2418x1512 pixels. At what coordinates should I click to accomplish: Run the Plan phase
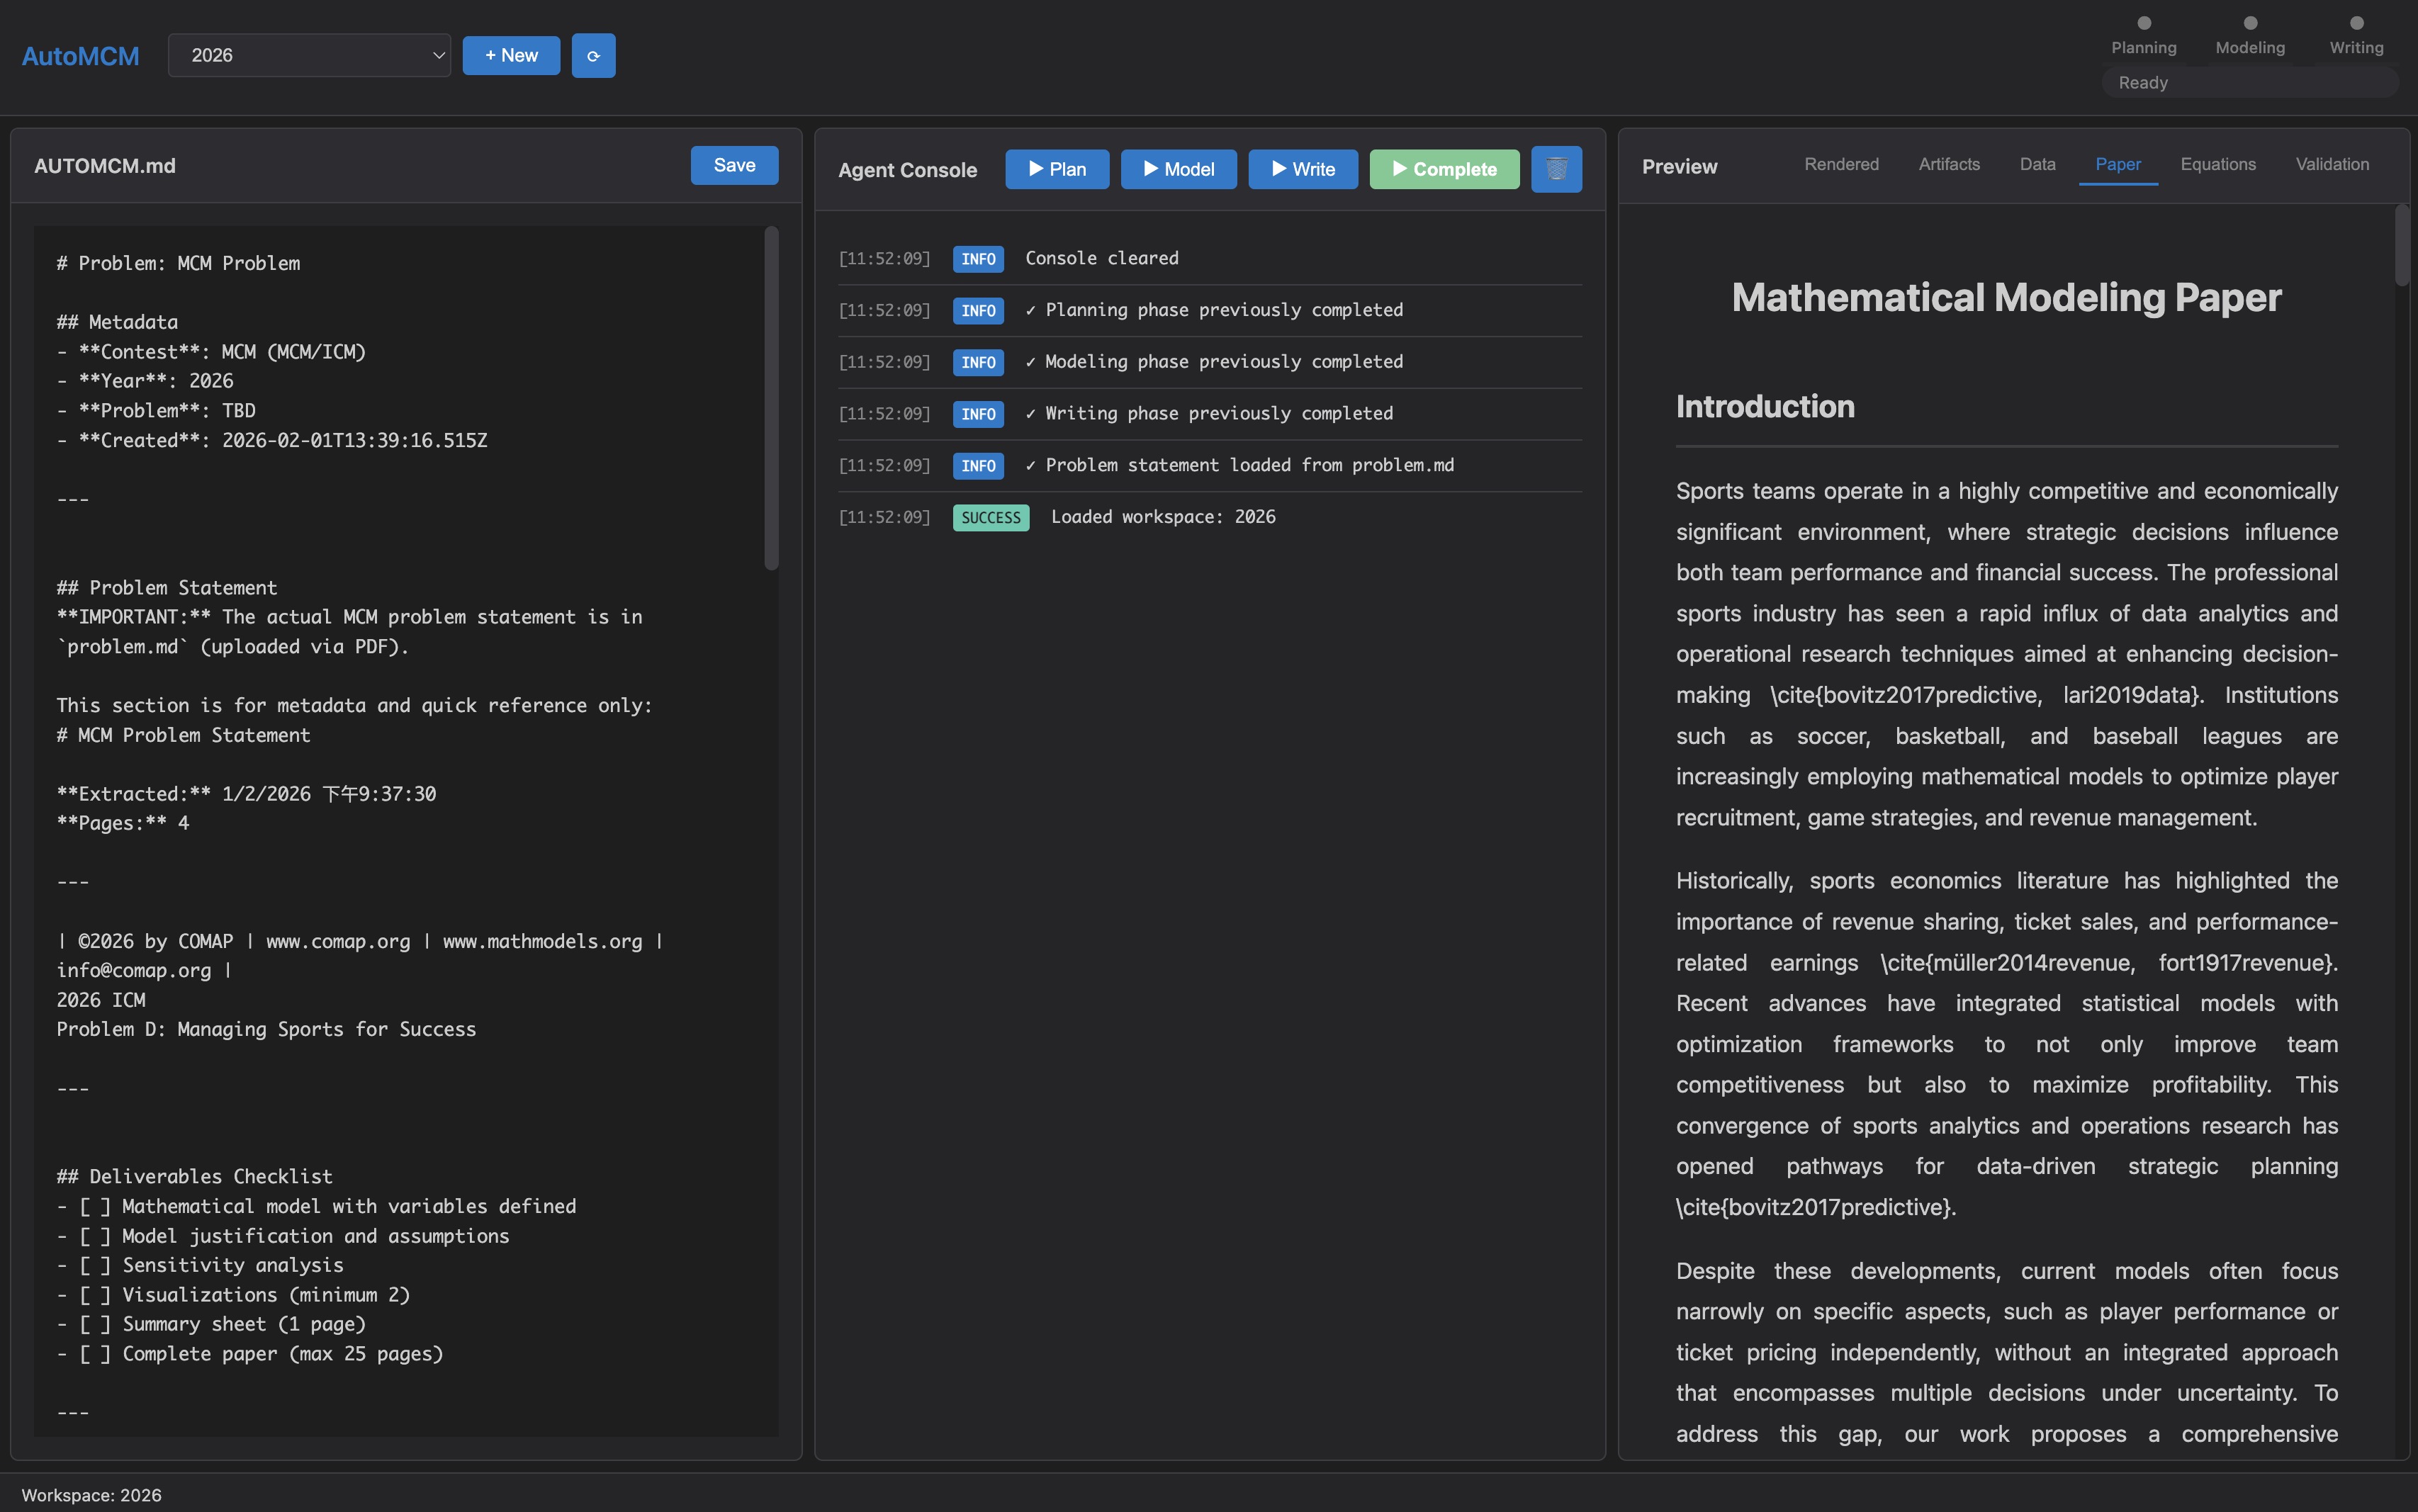click(1056, 169)
